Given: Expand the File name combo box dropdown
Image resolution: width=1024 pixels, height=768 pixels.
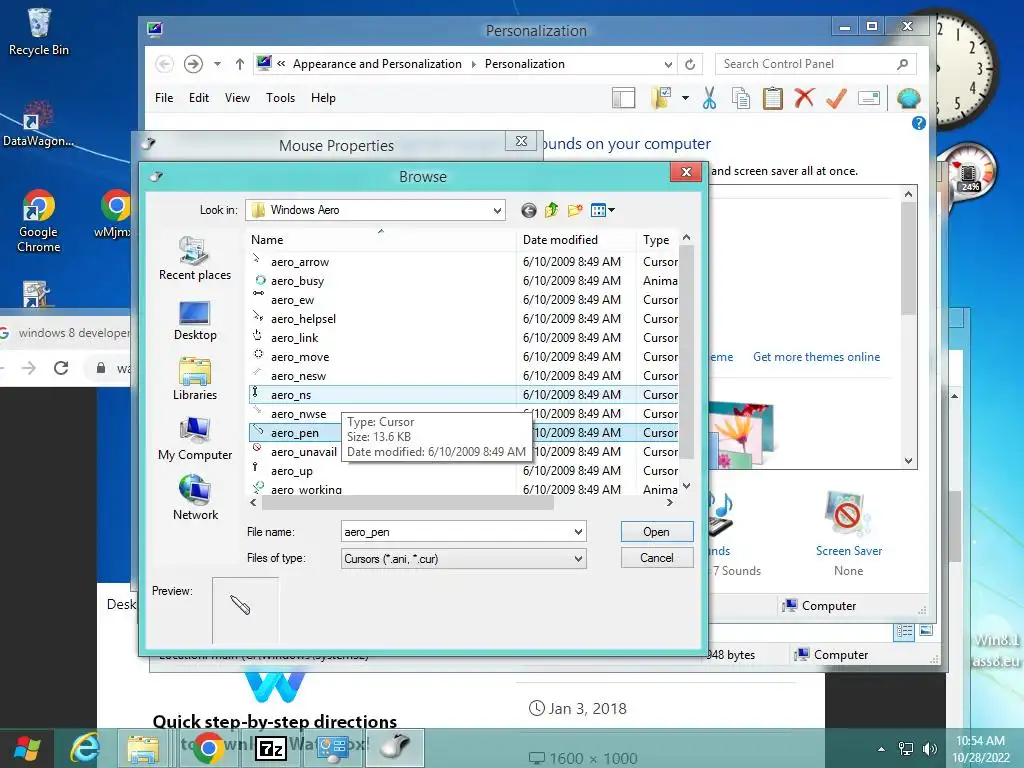Looking at the screenshot, I should pos(578,532).
